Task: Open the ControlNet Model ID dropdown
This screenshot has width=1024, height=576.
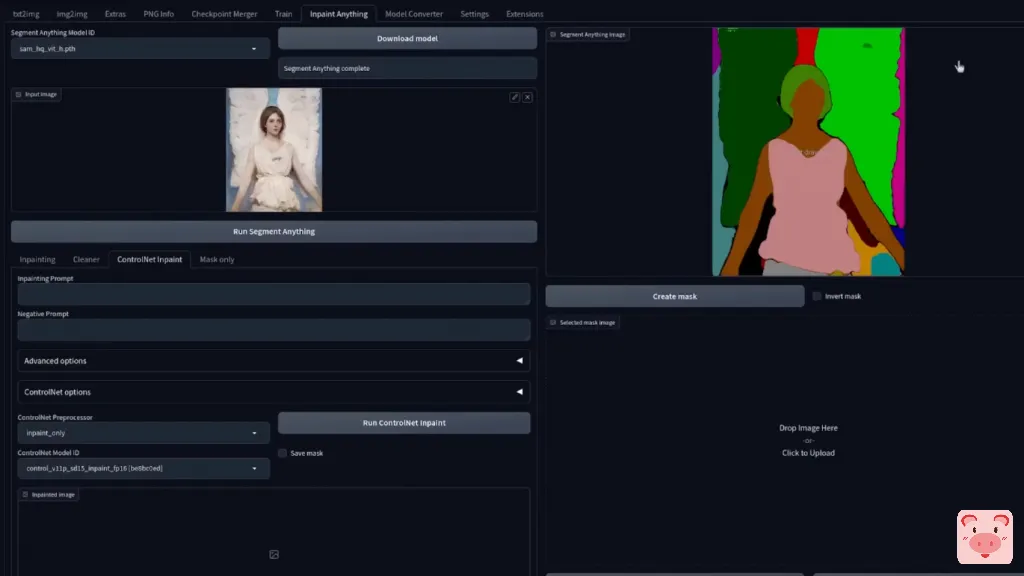Action: click(x=143, y=468)
